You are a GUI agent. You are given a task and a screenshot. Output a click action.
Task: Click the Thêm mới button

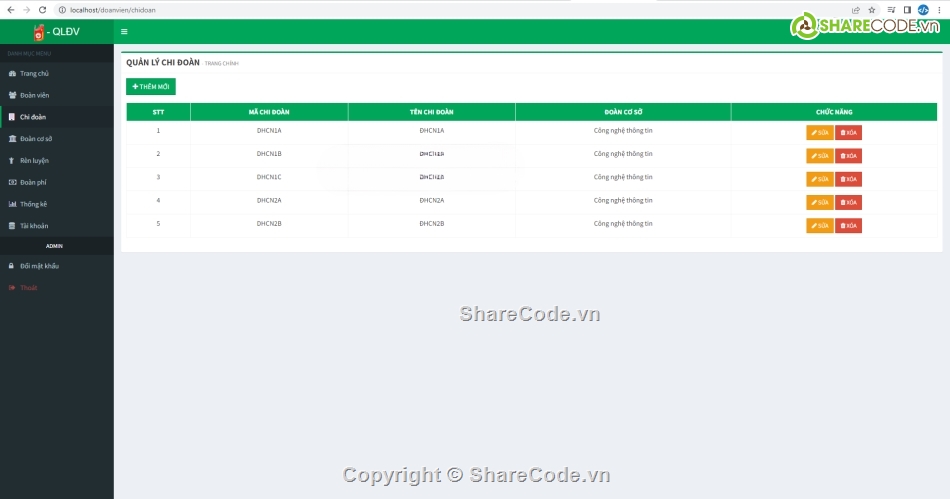pyautogui.click(x=151, y=87)
